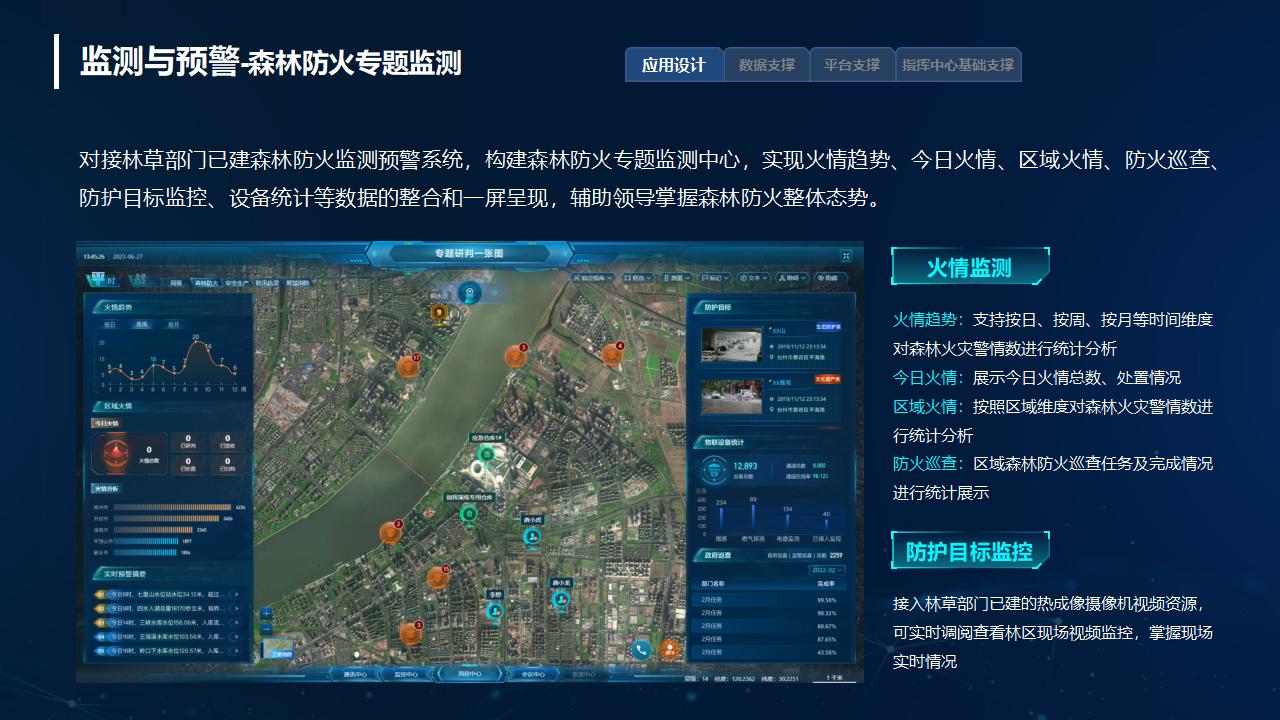Open the 测量 dropdown
1280x720 pixels.
(677, 278)
